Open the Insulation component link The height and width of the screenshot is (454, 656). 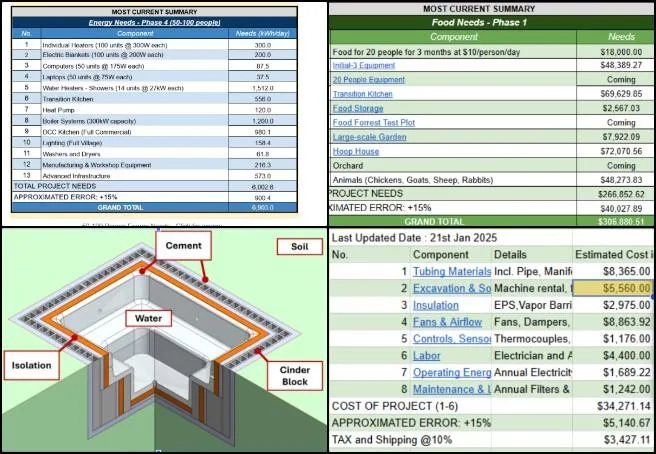(x=436, y=305)
